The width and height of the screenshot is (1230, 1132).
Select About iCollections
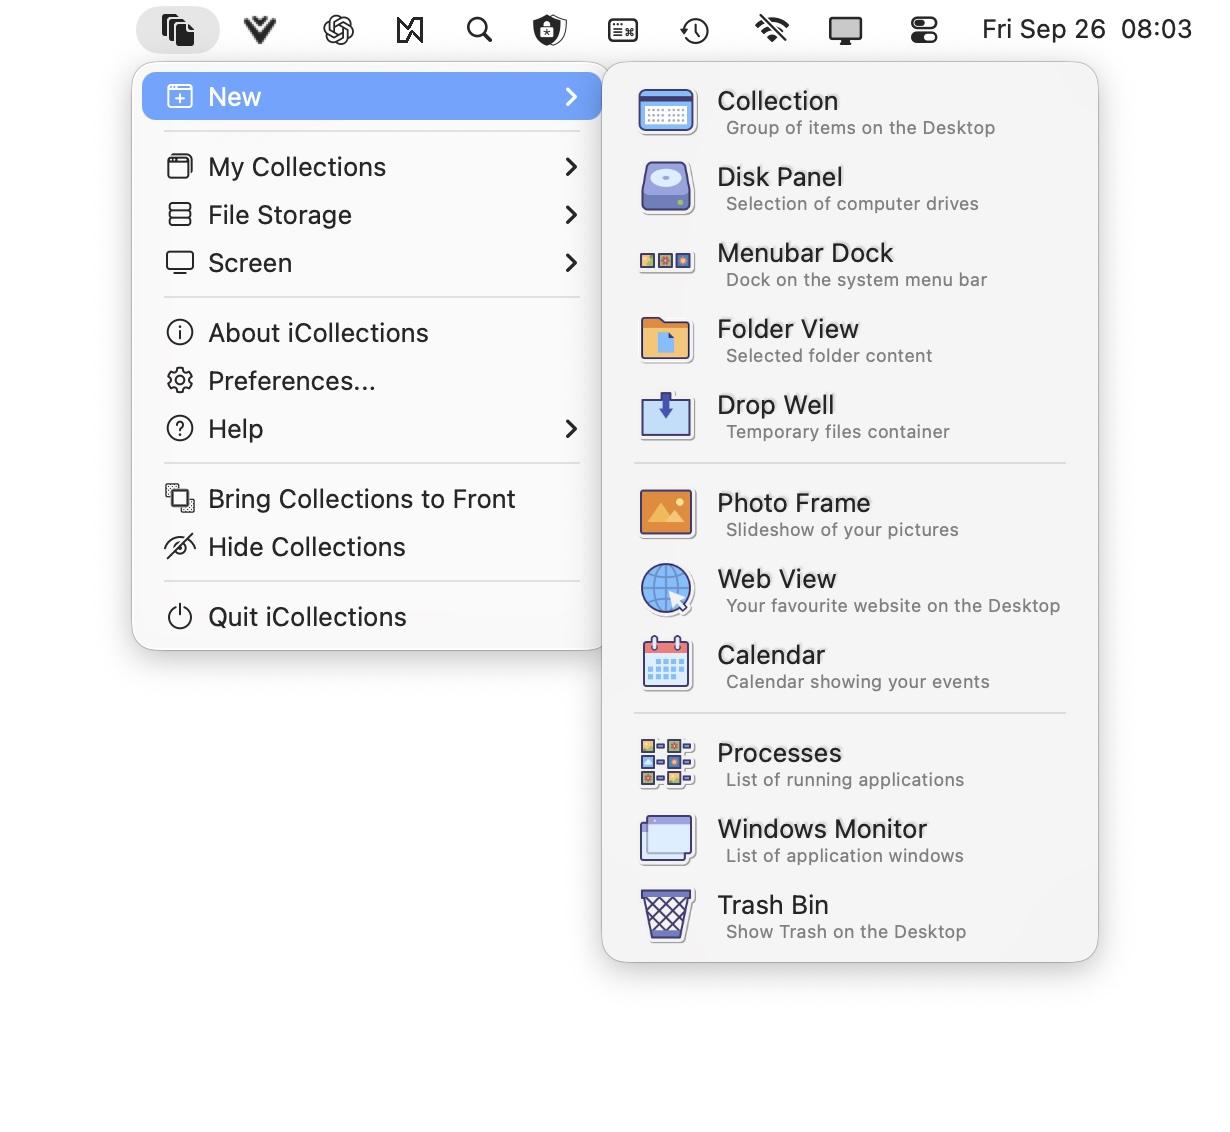click(x=317, y=333)
